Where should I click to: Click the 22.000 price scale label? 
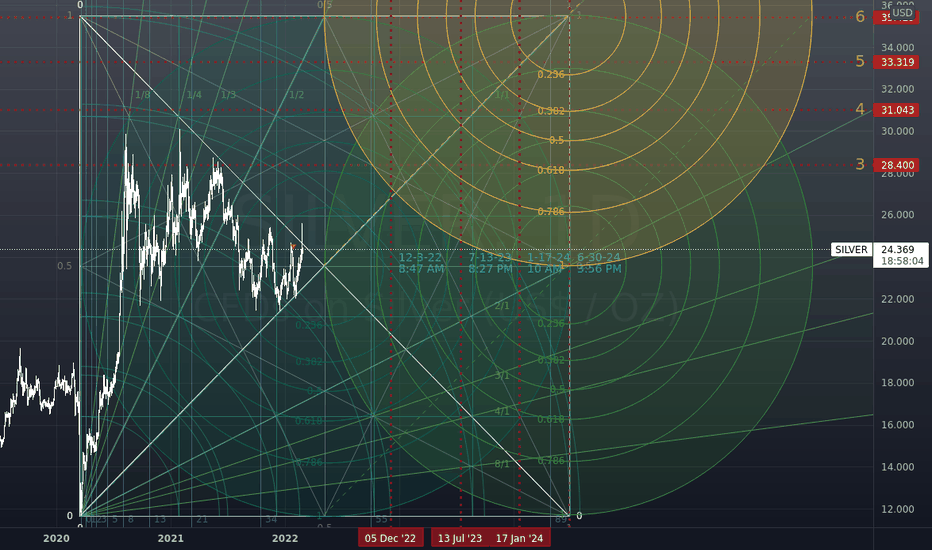coord(898,299)
